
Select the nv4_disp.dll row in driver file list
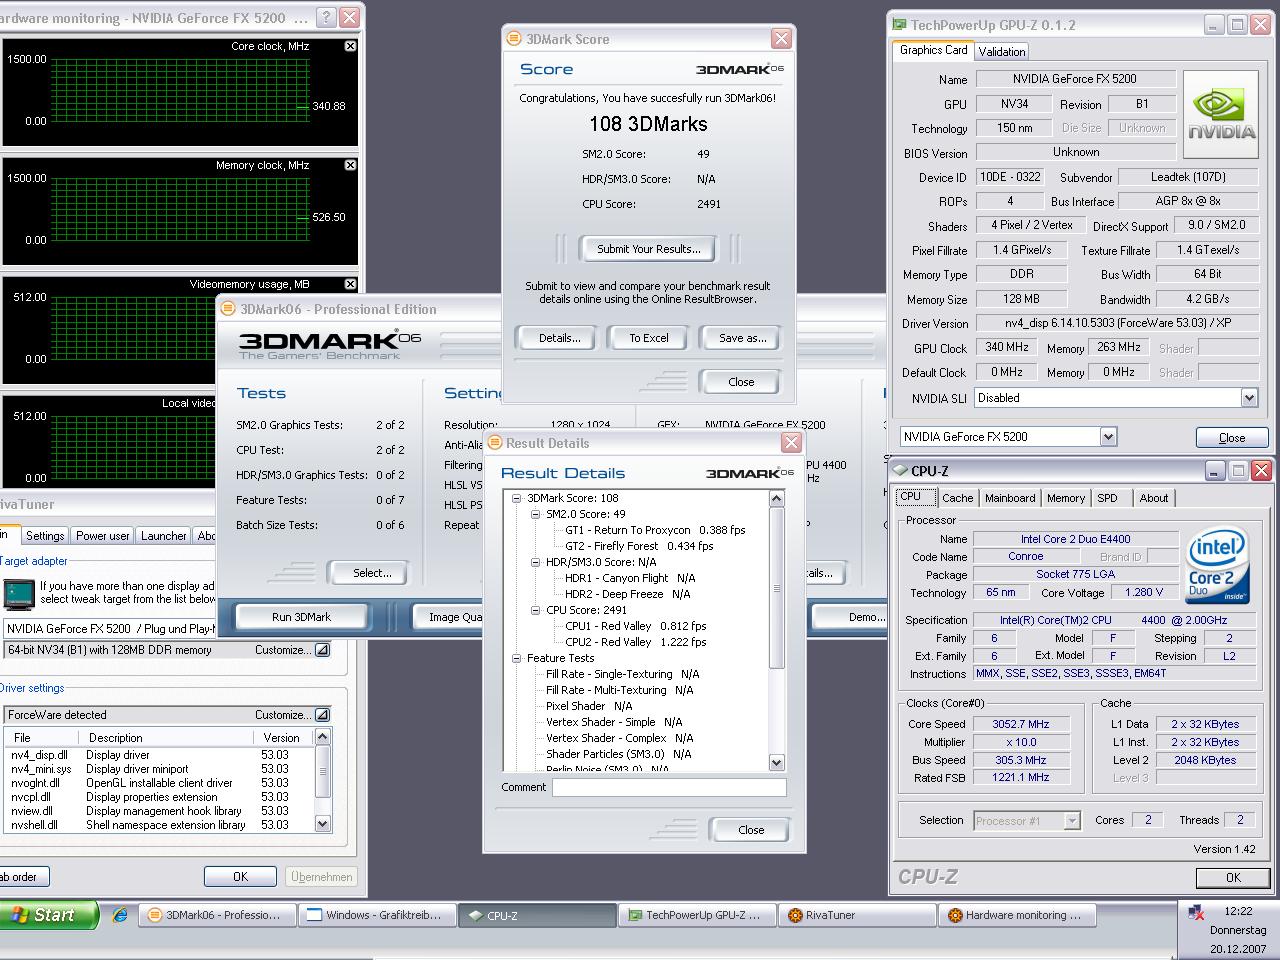[x=160, y=755]
